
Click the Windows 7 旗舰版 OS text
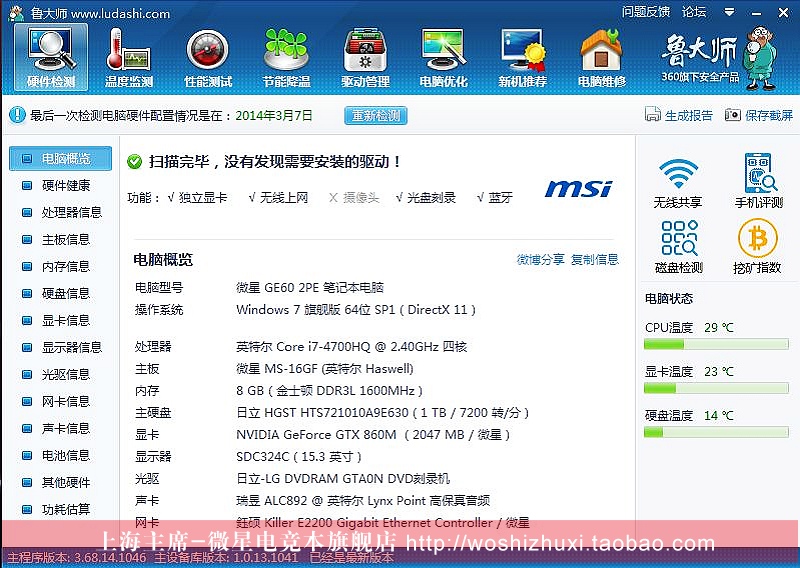356,310
